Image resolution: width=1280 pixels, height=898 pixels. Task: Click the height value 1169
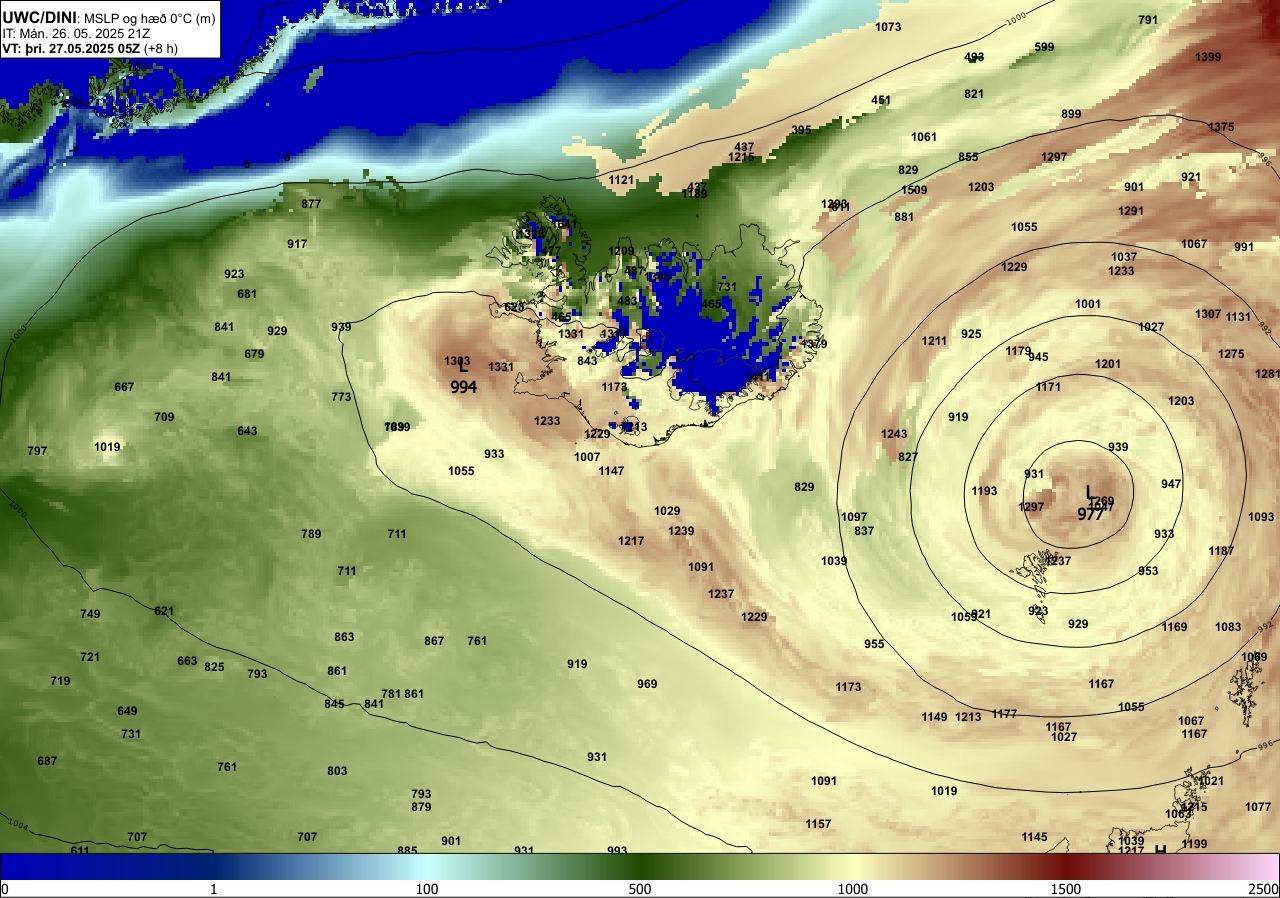(x=1174, y=627)
